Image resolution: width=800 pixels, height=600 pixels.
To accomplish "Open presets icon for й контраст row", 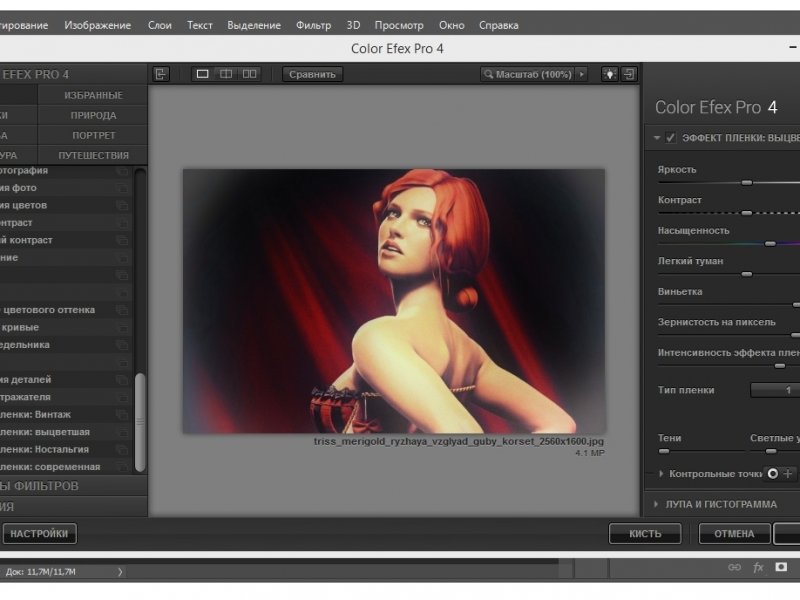I will click(121, 240).
